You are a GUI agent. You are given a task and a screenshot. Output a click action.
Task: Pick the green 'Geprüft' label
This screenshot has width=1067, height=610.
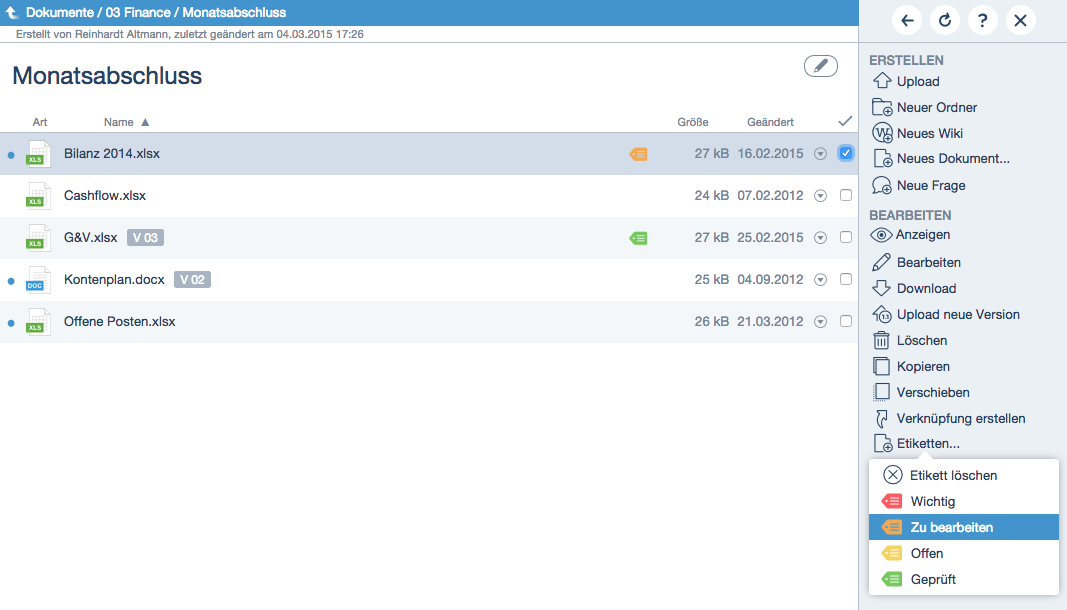[933, 579]
